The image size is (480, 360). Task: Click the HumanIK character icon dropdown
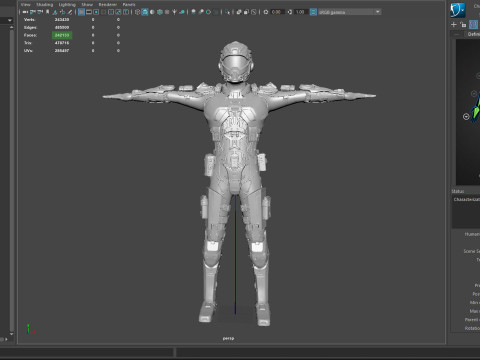pyautogui.click(x=458, y=10)
